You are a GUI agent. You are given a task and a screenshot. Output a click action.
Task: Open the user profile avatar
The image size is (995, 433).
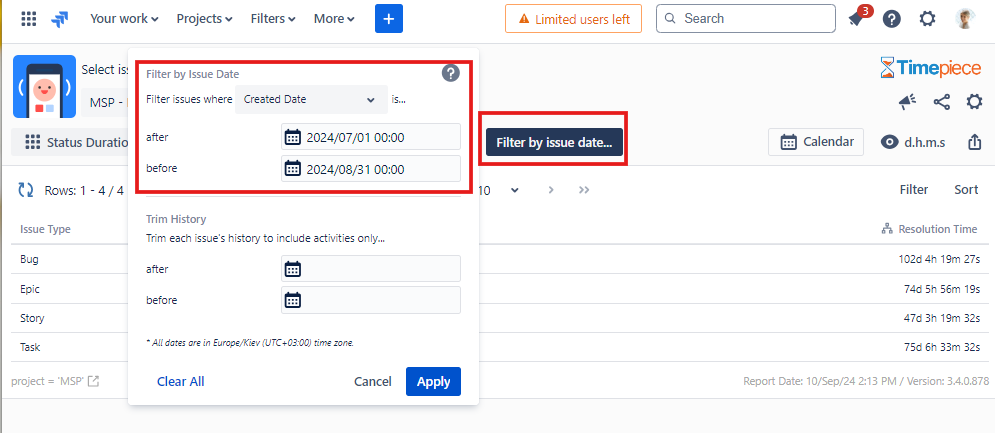coord(965,18)
